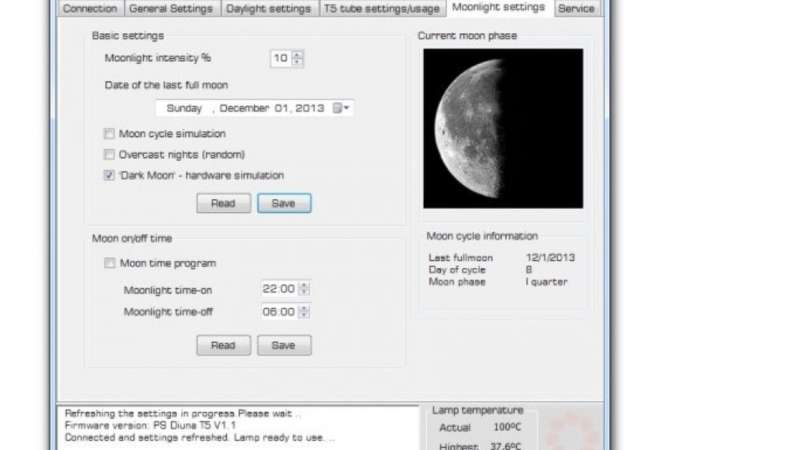Enable the Moon time program checkbox
This screenshot has height=450, width=800.
click(109, 264)
